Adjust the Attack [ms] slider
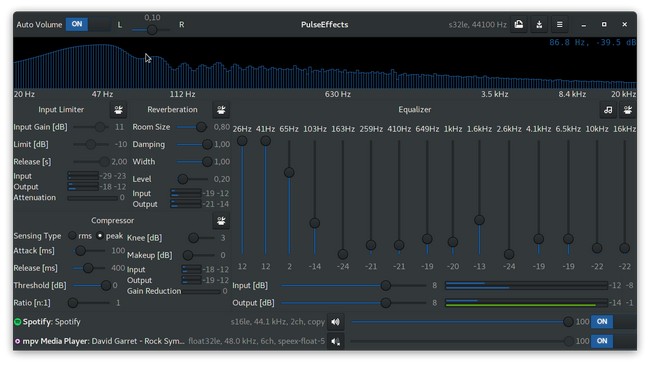 click(90, 251)
